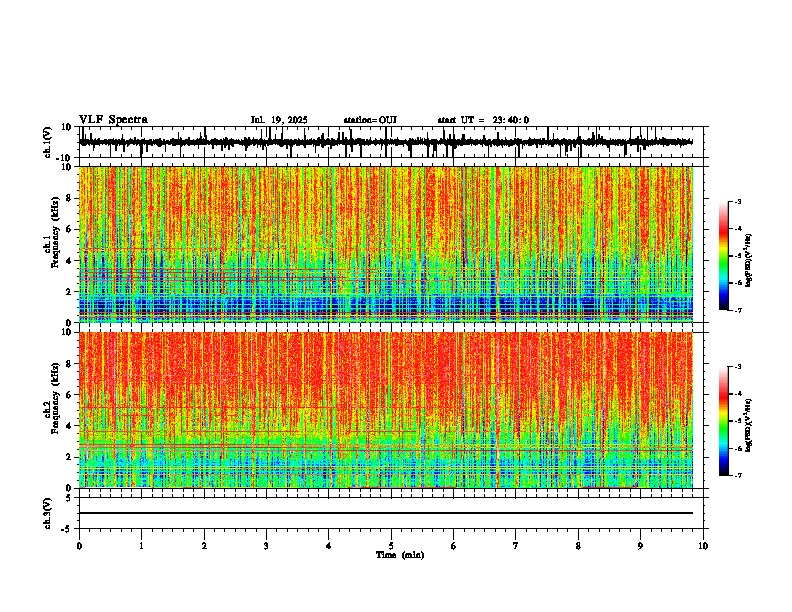Screen dimensions: 792x612
Task: Click the ch.1 colorbar log(PSD) label
Action: [x=749, y=261]
